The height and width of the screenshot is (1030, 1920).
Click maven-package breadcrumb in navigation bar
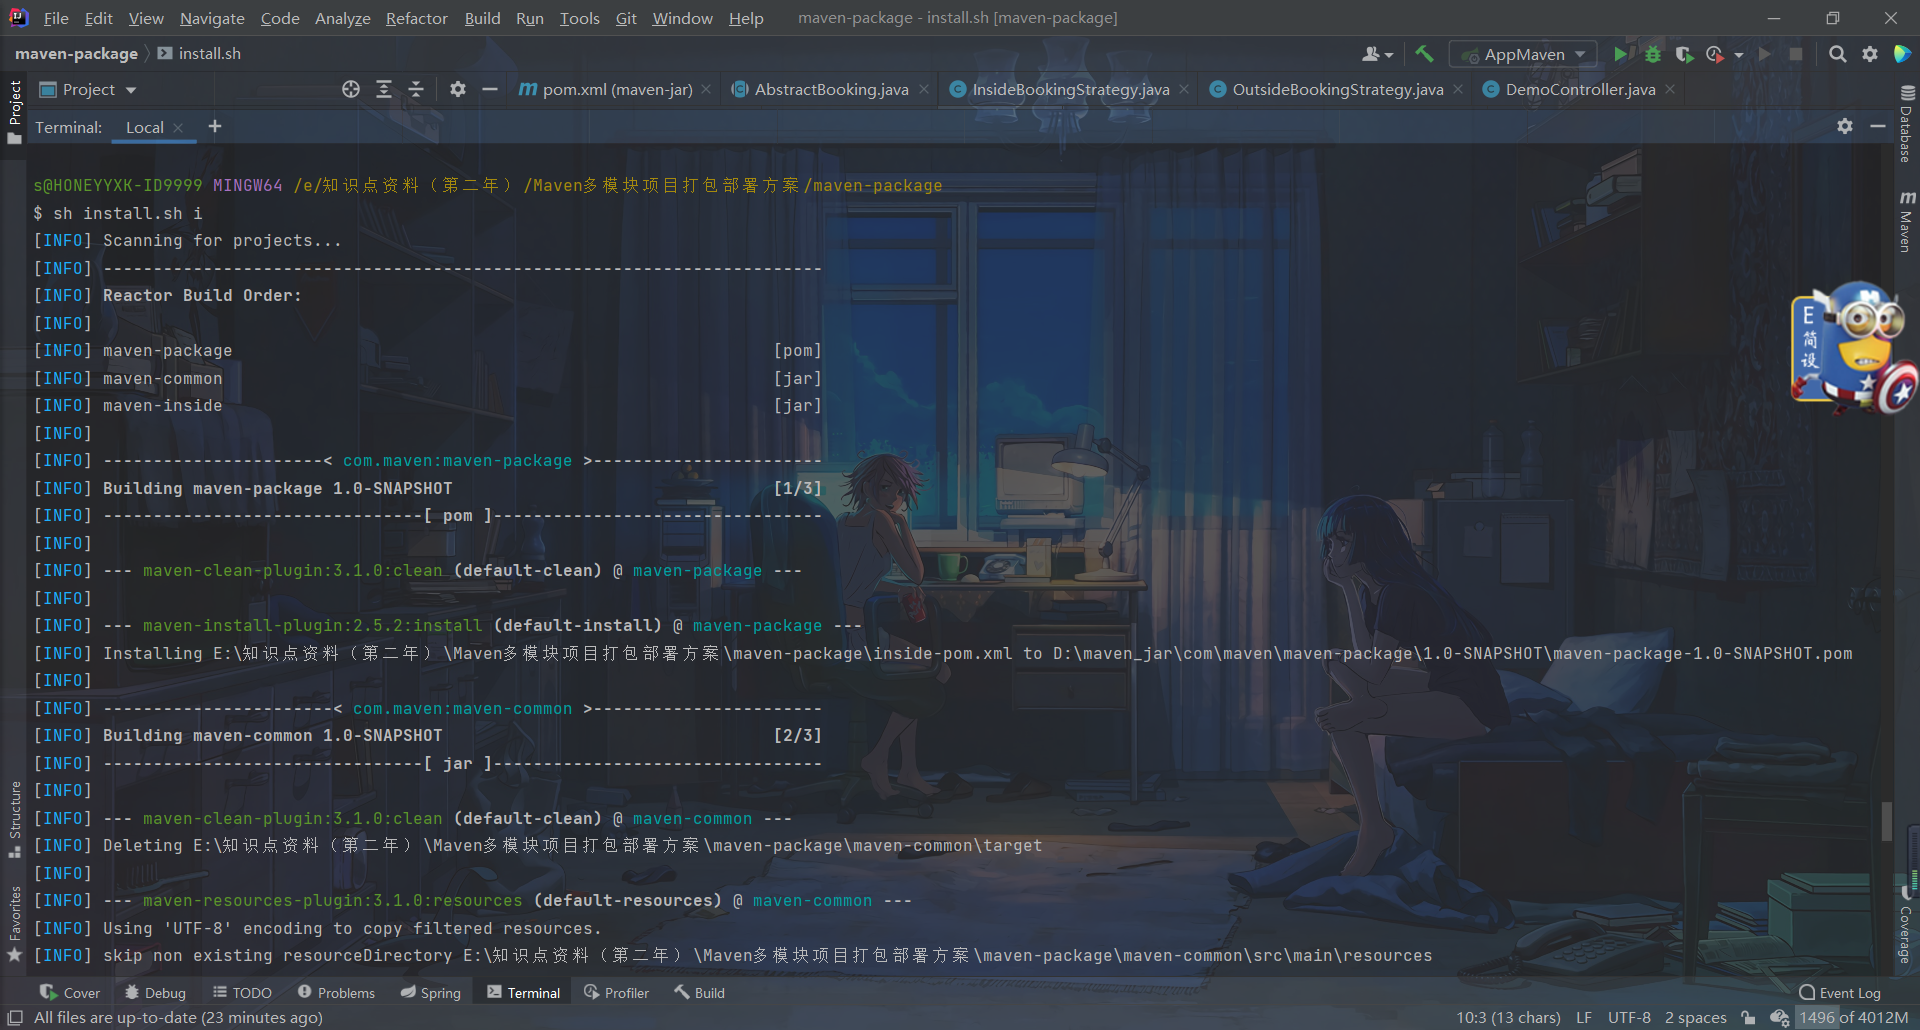[76, 54]
